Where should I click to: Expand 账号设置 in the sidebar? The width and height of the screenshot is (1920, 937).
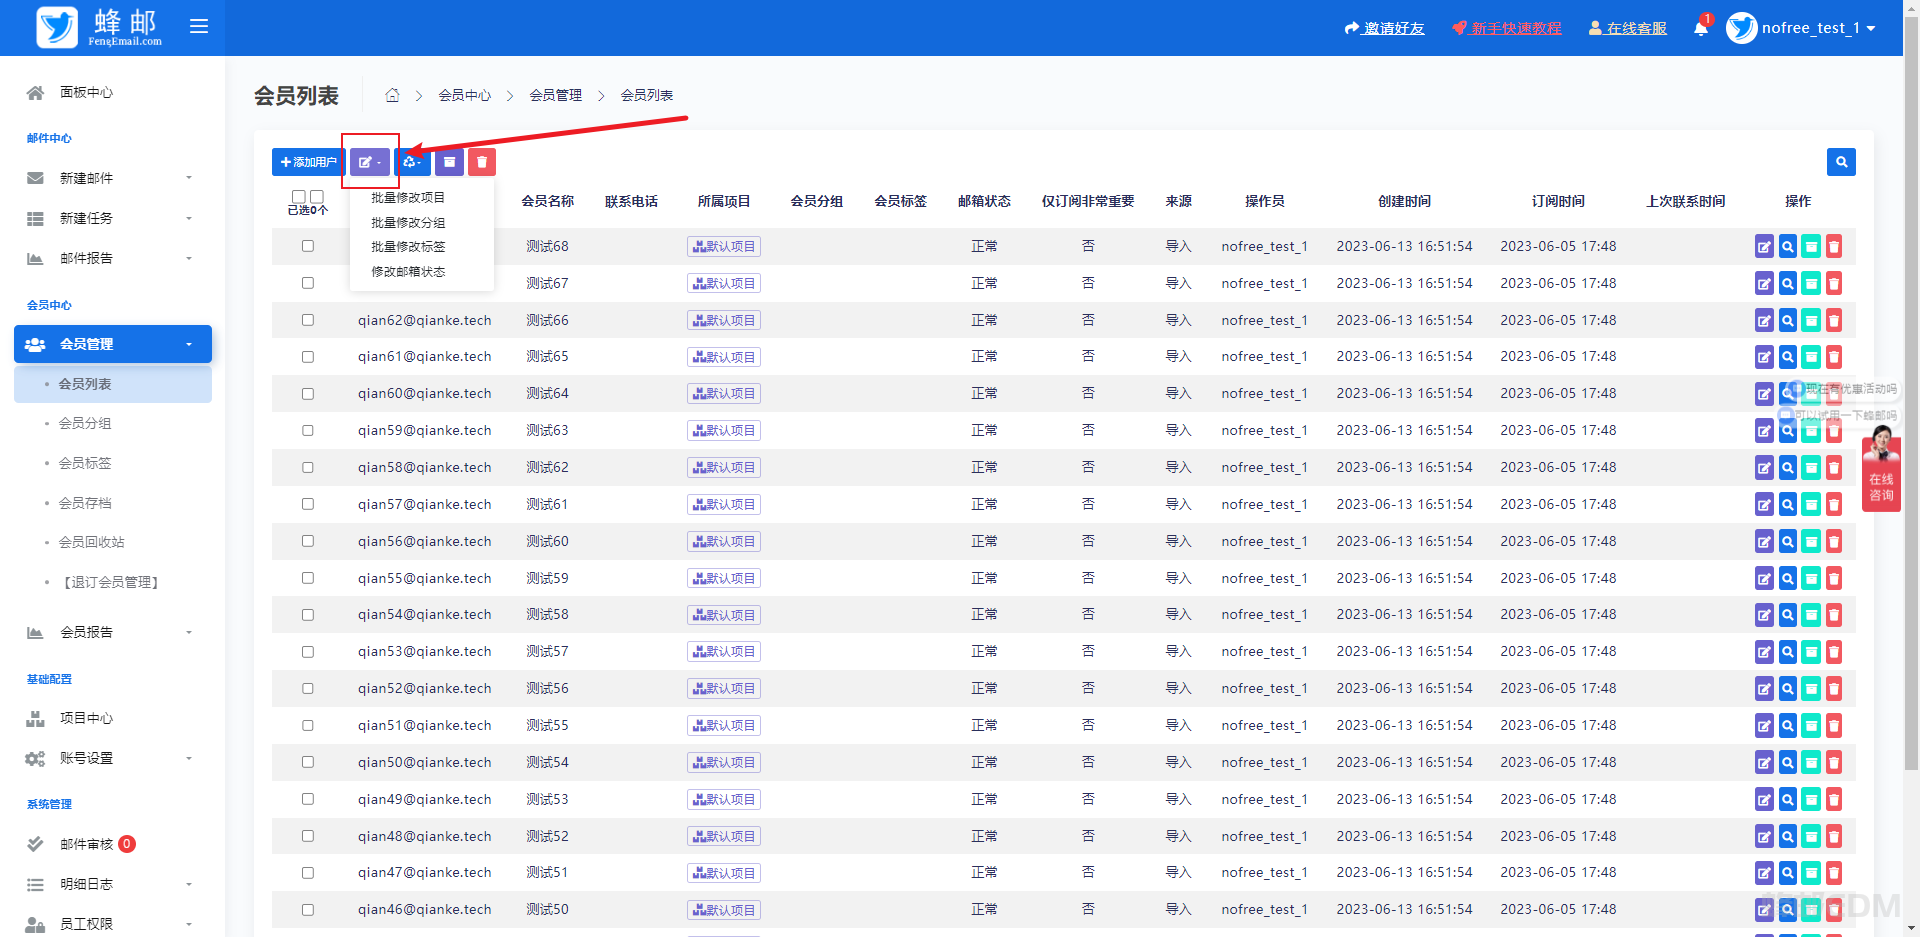click(x=110, y=758)
